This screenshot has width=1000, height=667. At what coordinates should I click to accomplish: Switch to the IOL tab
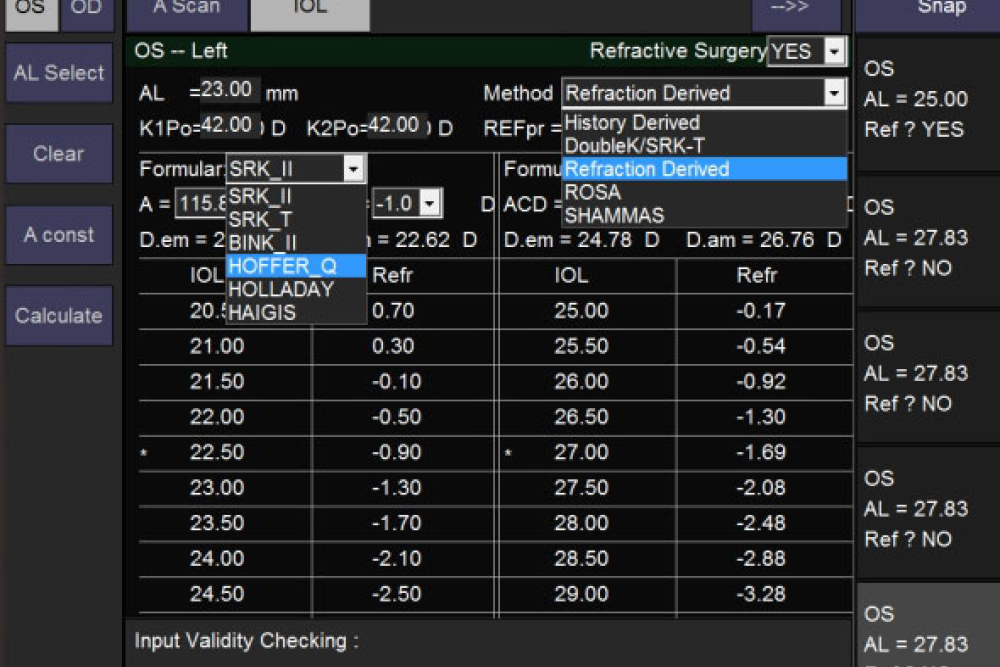309,10
